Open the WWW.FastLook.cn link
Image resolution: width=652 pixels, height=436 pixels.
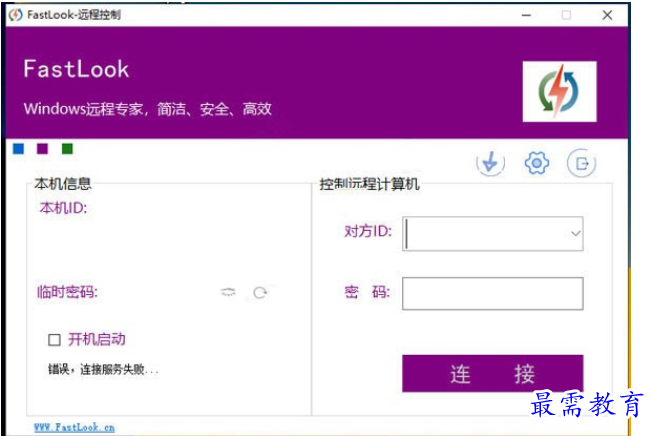(x=74, y=427)
